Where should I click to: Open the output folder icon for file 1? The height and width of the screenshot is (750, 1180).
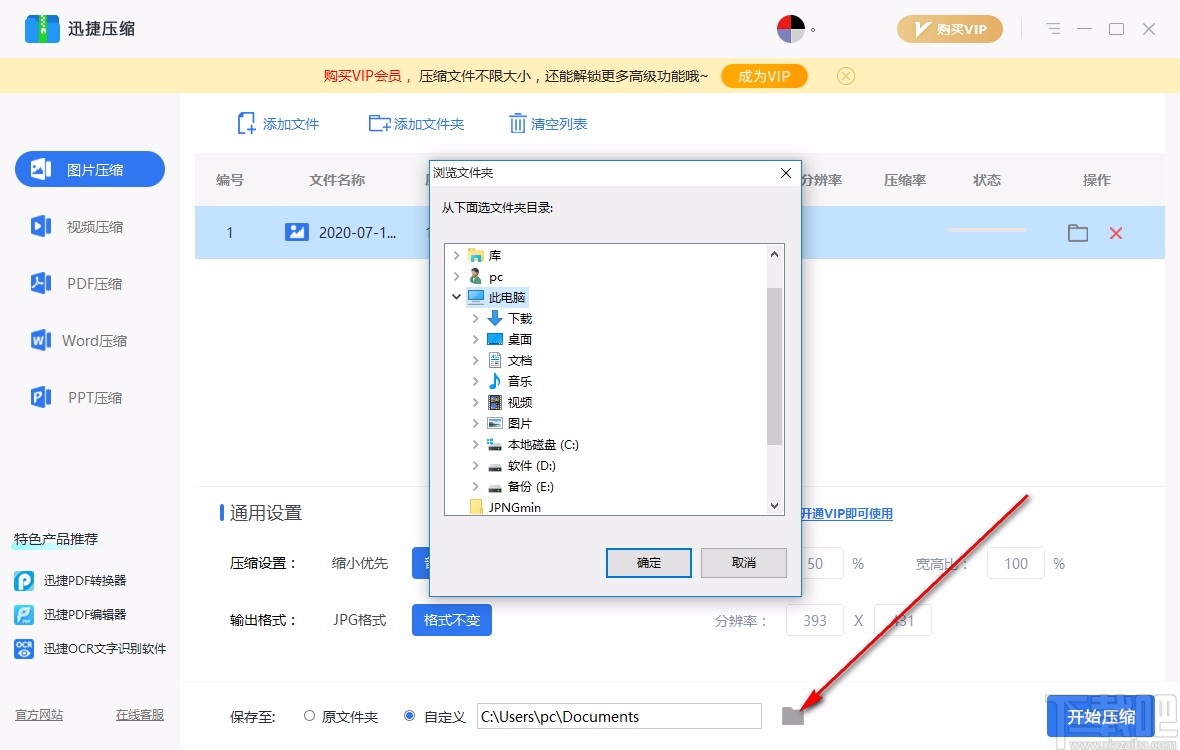click(1077, 232)
